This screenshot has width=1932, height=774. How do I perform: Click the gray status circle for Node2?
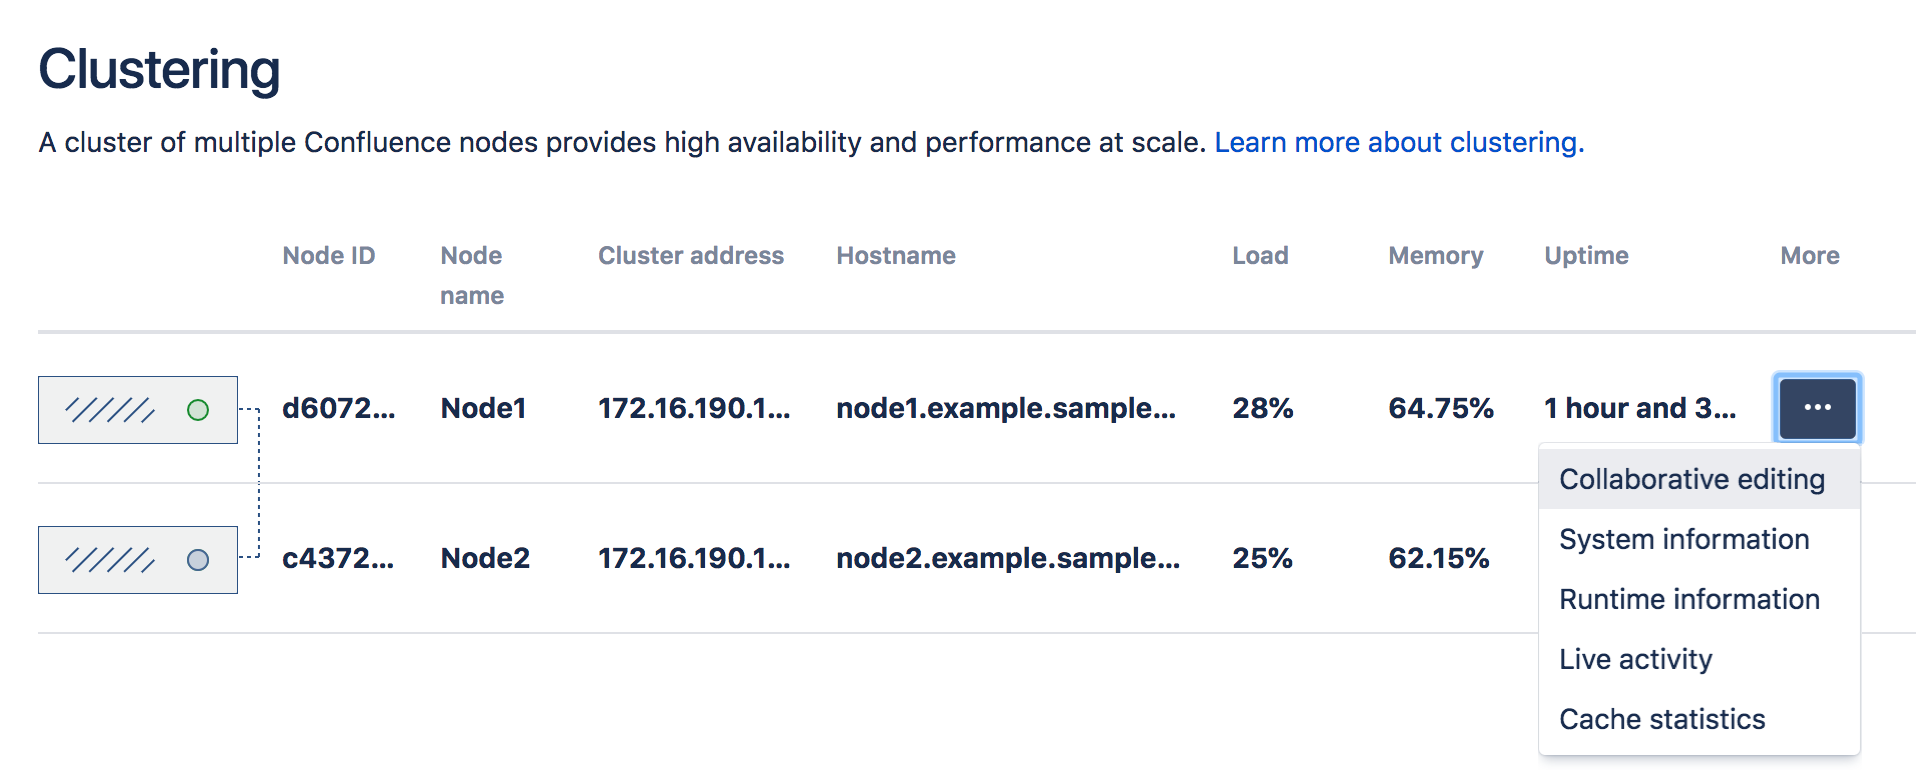click(x=198, y=560)
